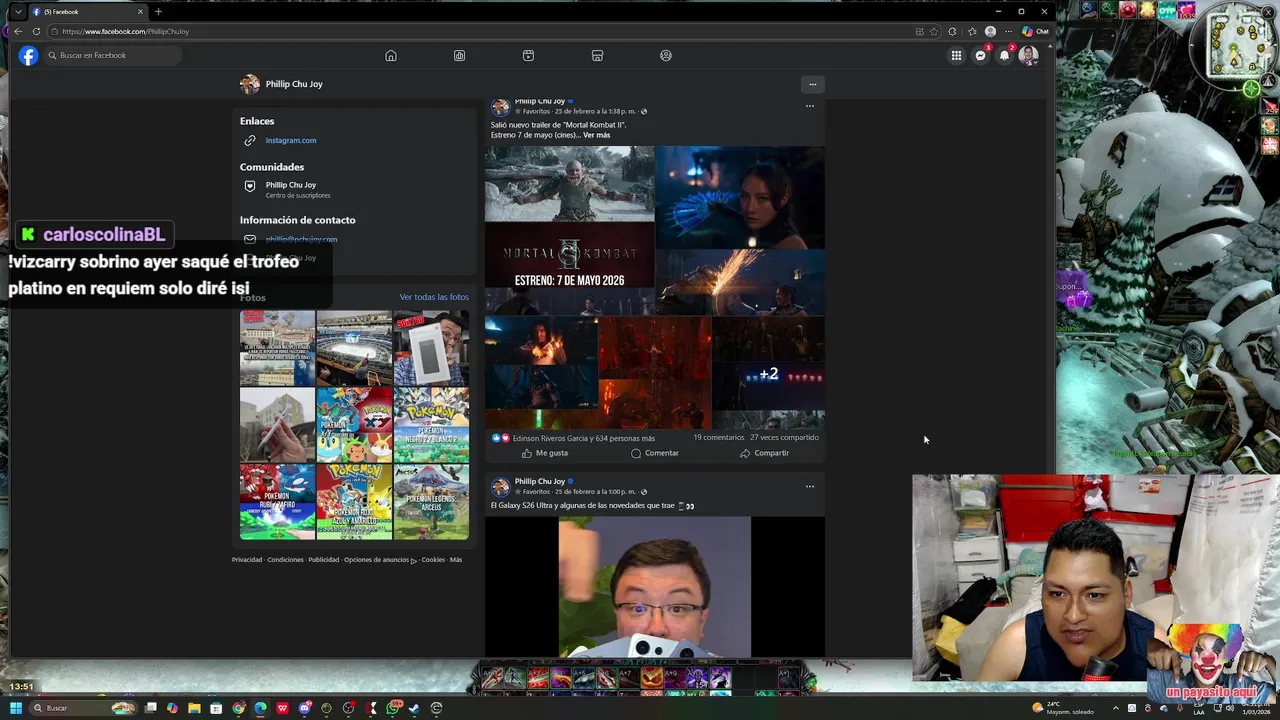Open WPS Office from the taskbar
The width and height of the screenshot is (1280, 720).
pos(282,708)
